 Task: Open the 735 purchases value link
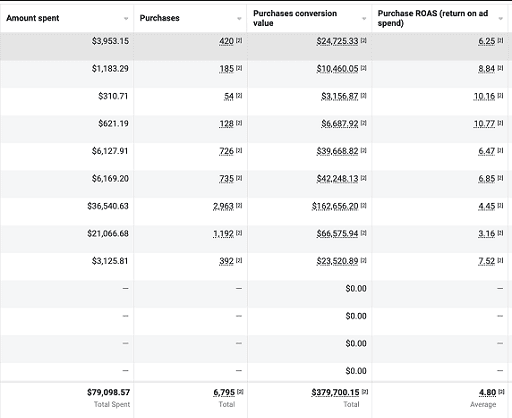(x=227, y=179)
